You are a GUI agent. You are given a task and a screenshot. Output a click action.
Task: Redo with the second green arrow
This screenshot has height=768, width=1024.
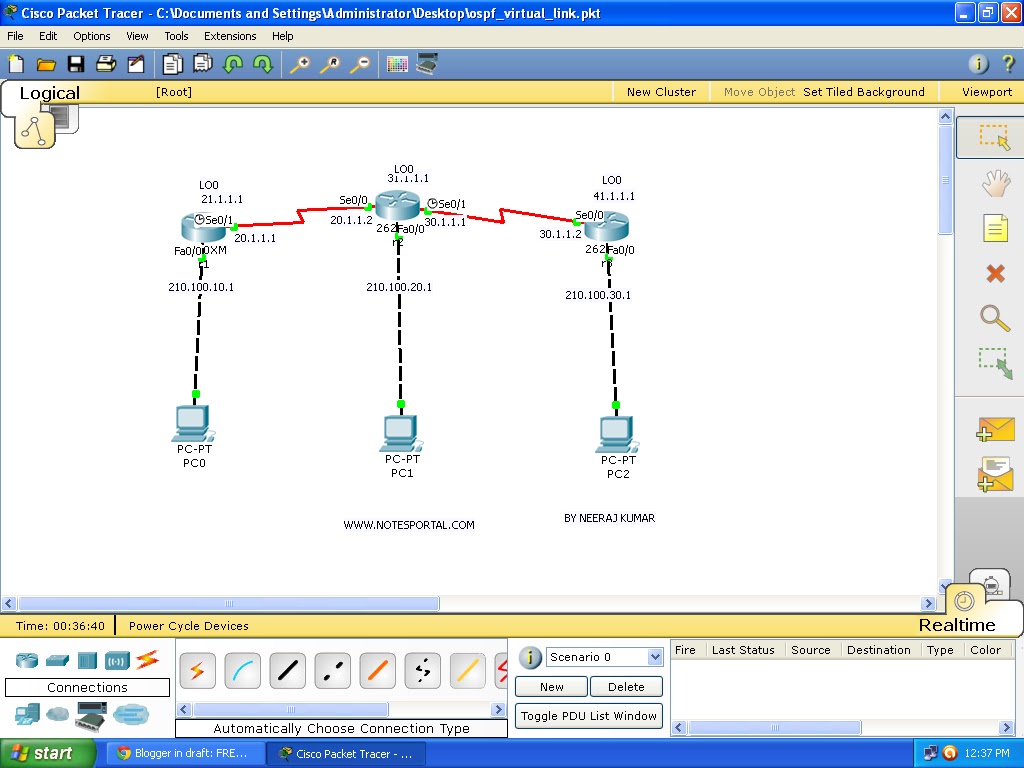263,64
